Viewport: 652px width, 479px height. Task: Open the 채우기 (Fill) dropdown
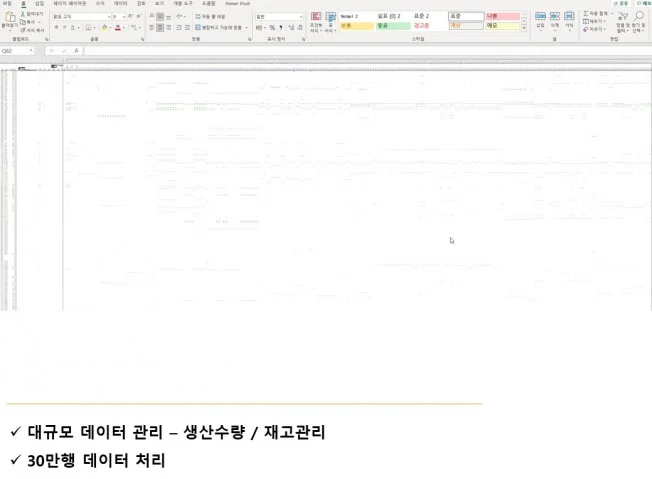595,21
